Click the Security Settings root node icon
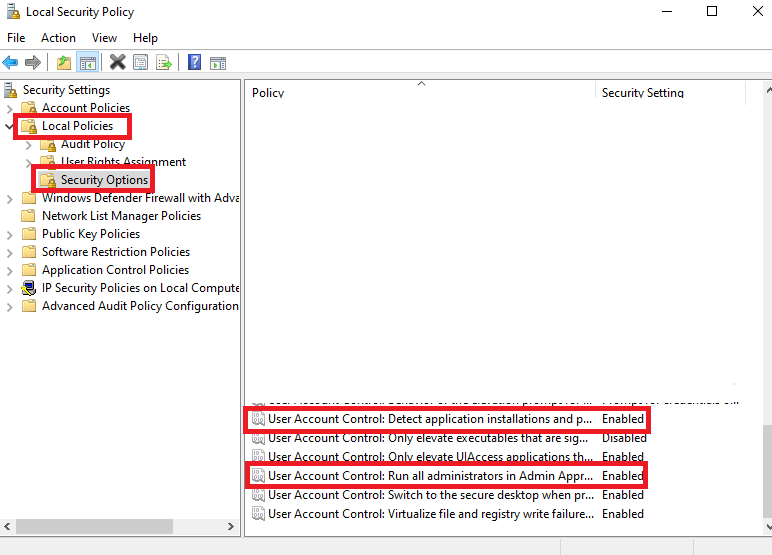772x555 pixels. (10, 90)
